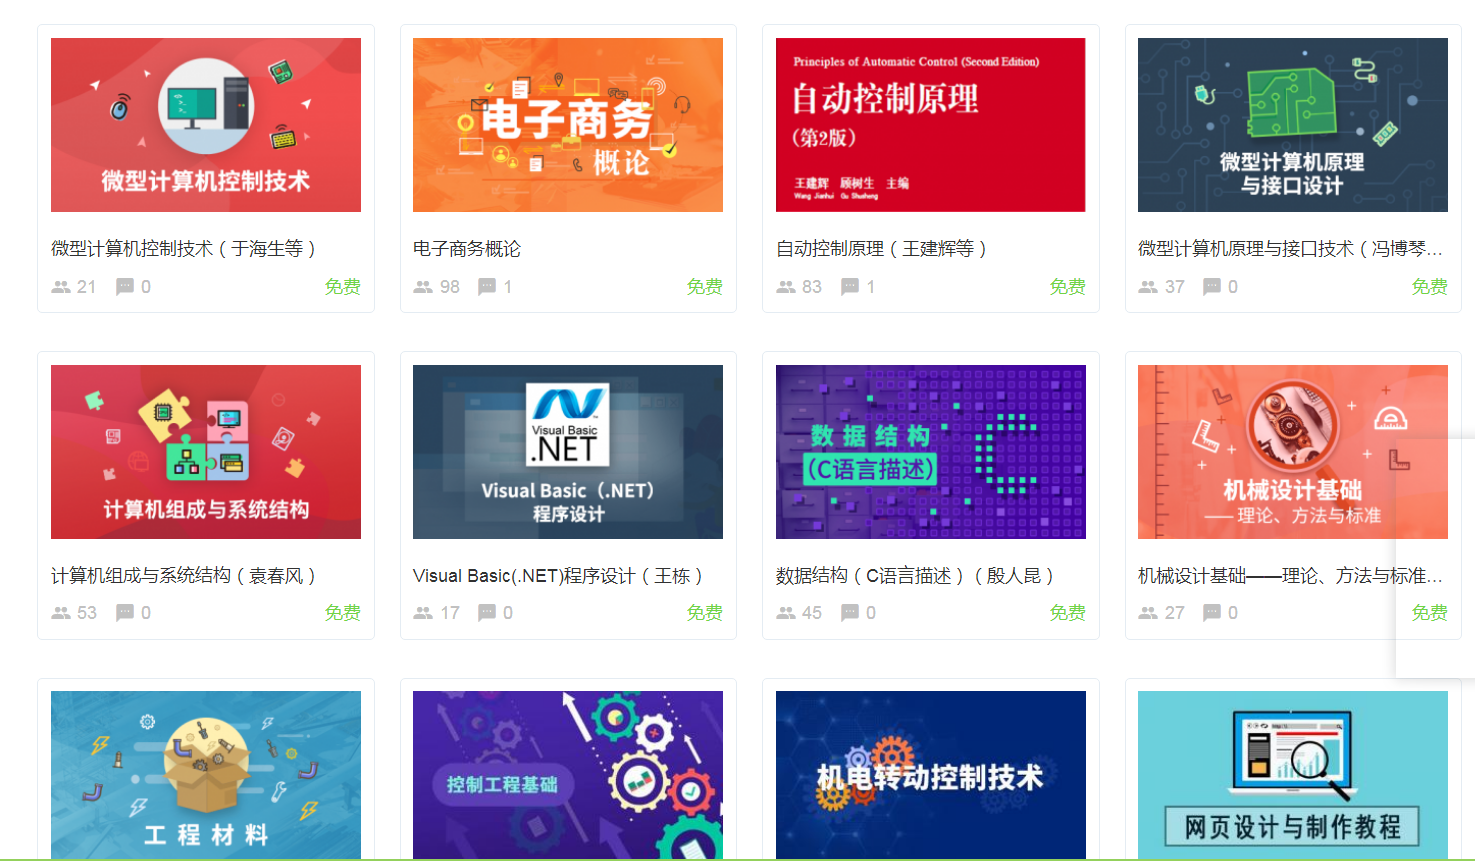Screen dimensions: 1475x861
Task: Click the learners icon on Visual Basic(.NET)程序设计 card
Action: (423, 613)
